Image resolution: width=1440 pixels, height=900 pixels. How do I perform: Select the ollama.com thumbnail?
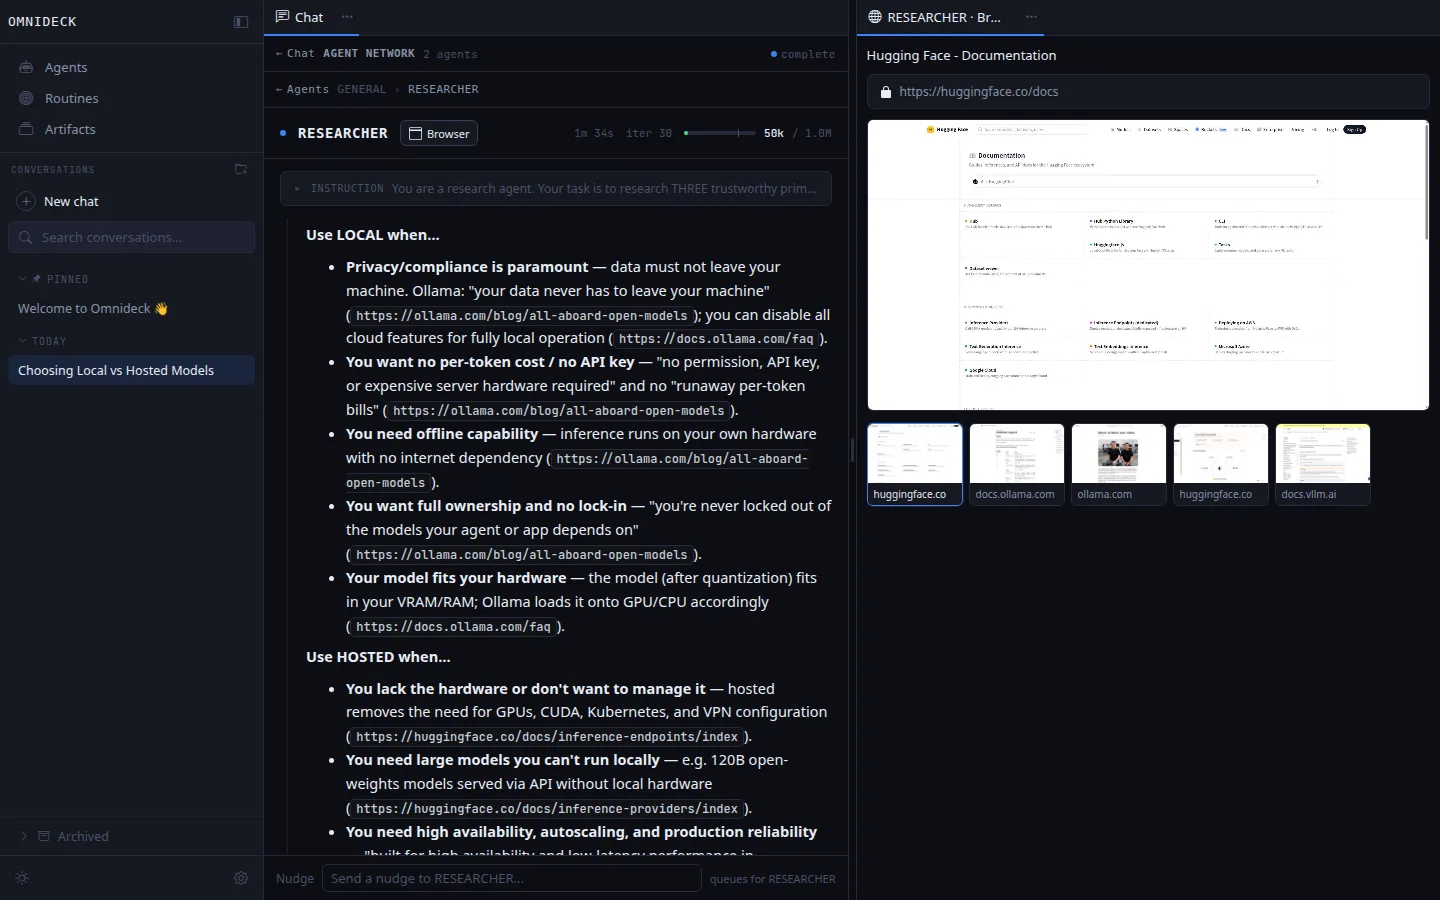pos(1119,464)
